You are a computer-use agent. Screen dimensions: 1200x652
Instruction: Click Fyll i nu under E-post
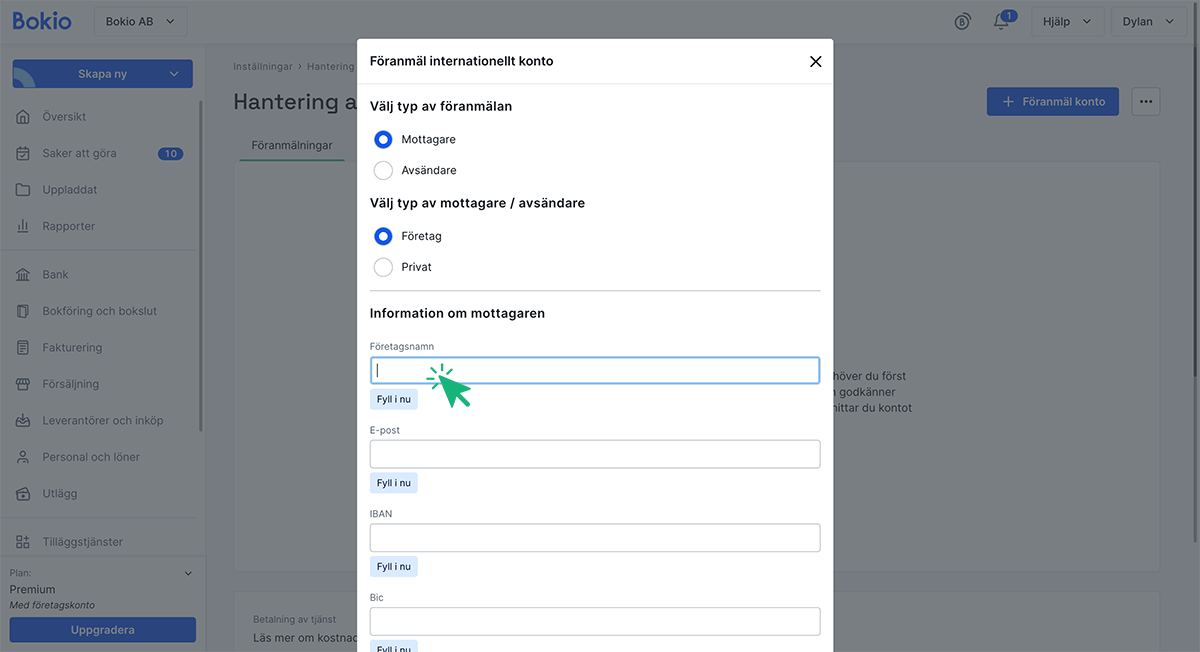point(393,483)
